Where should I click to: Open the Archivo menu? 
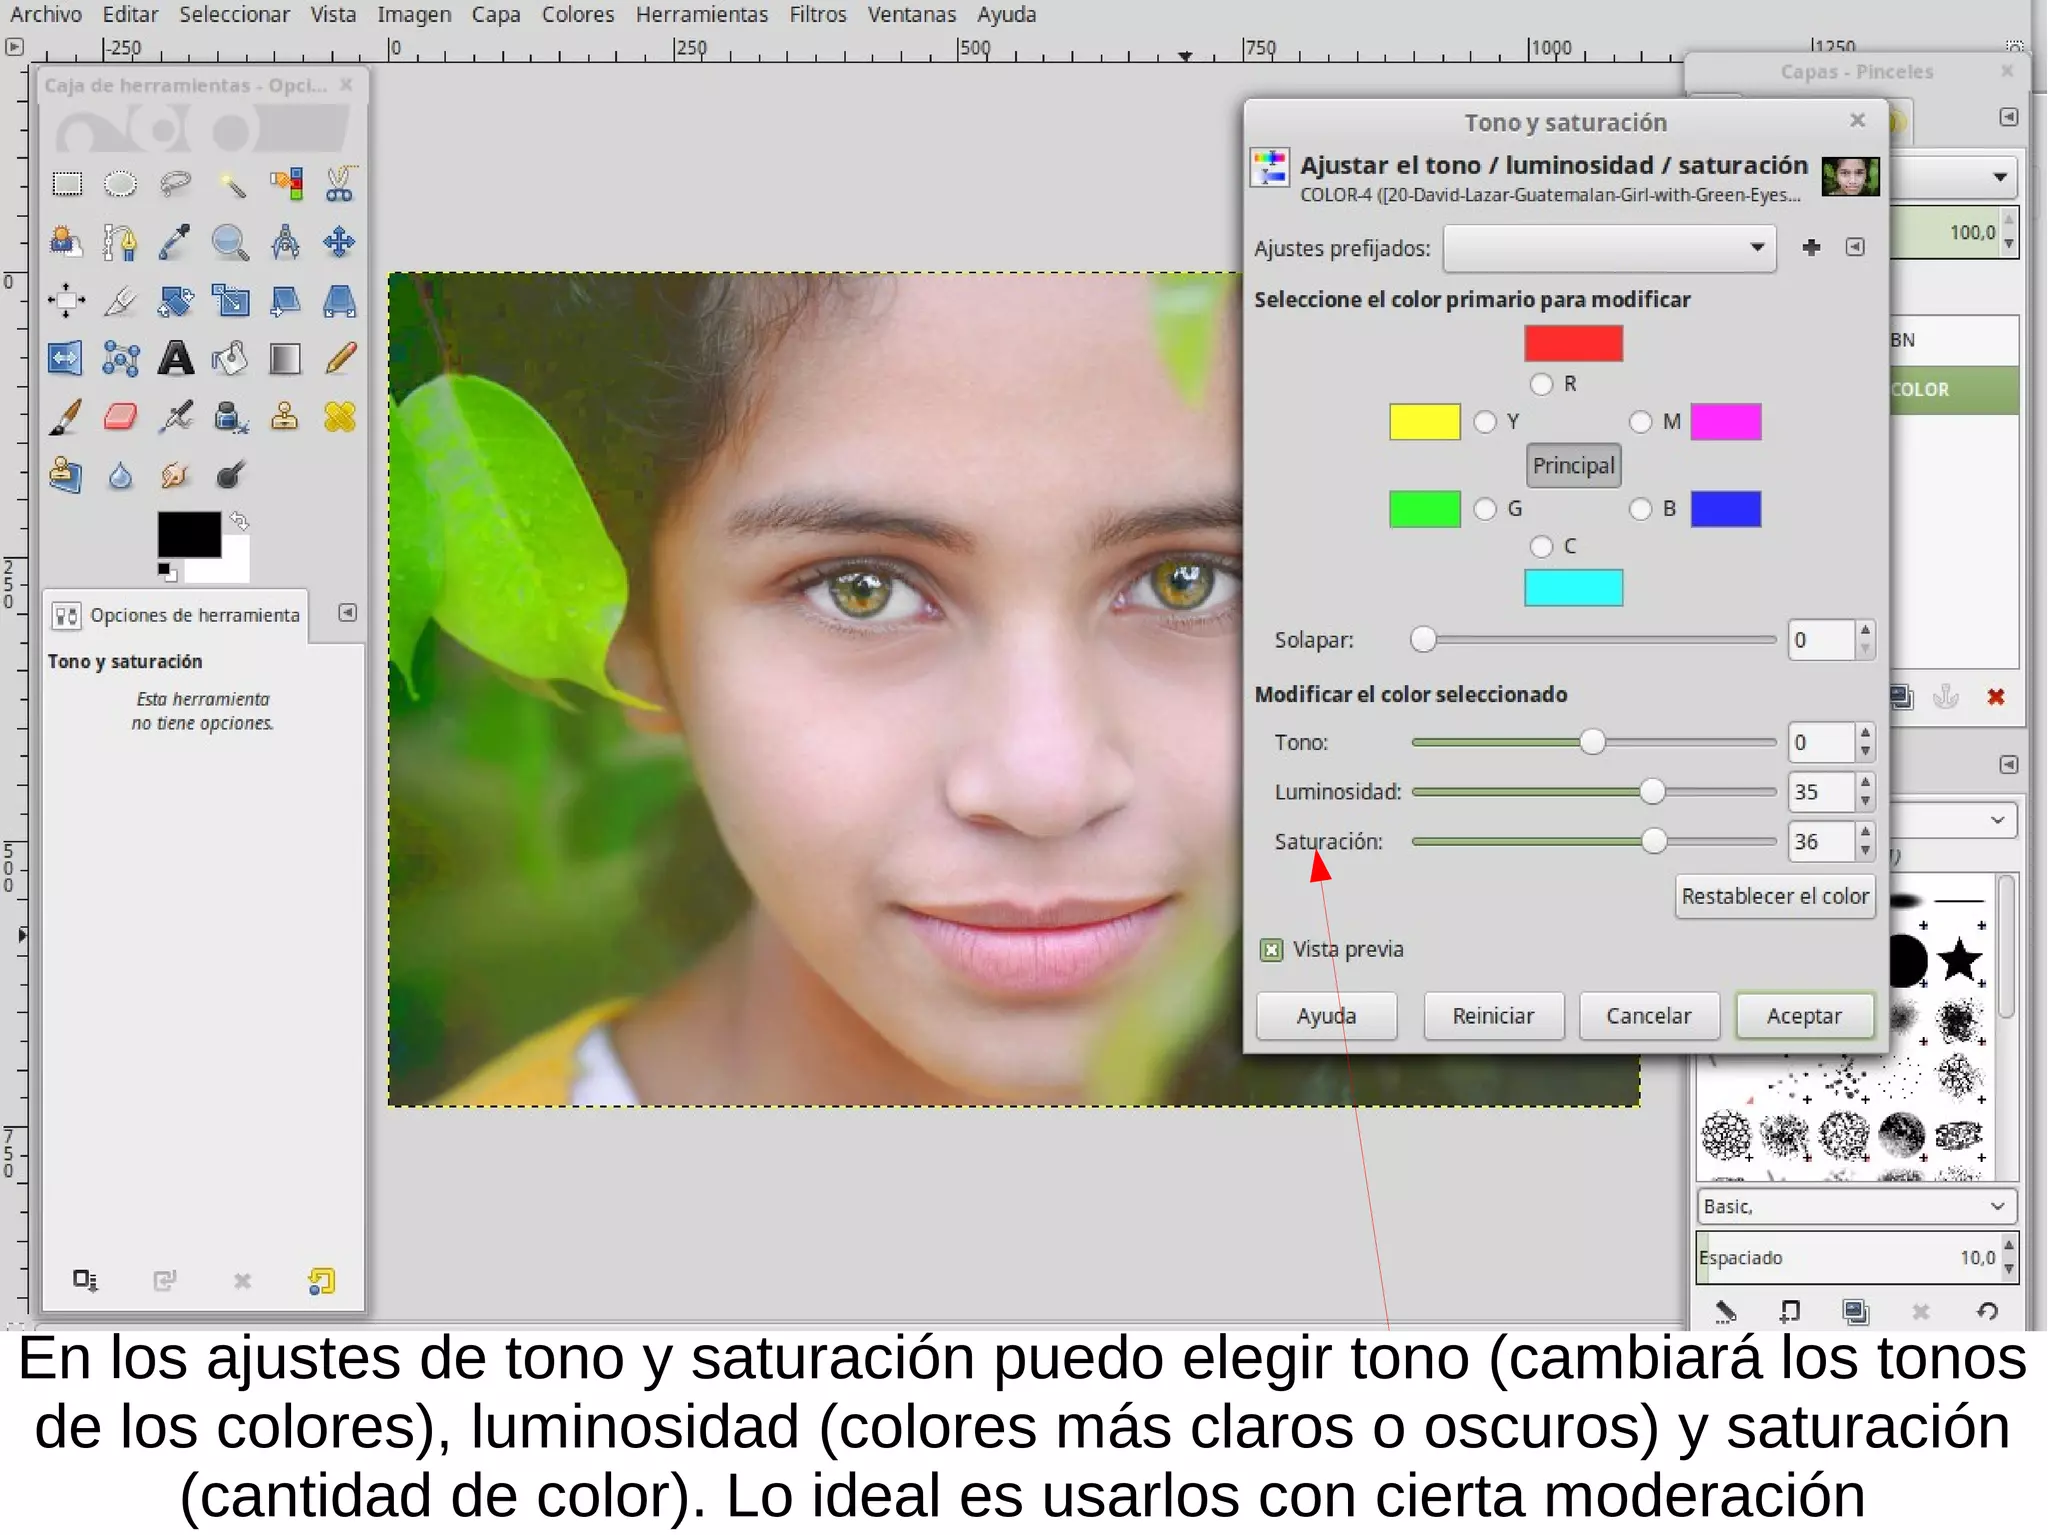[x=45, y=15]
